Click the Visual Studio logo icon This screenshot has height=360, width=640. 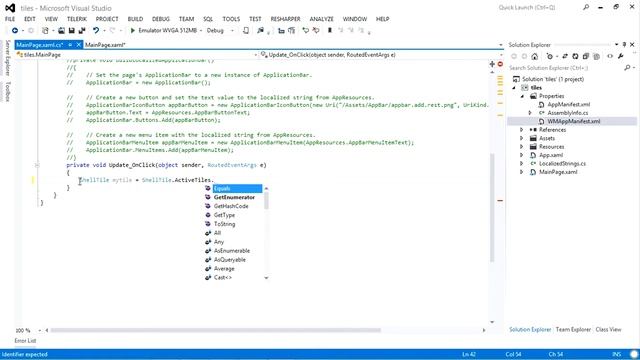tap(10, 8)
